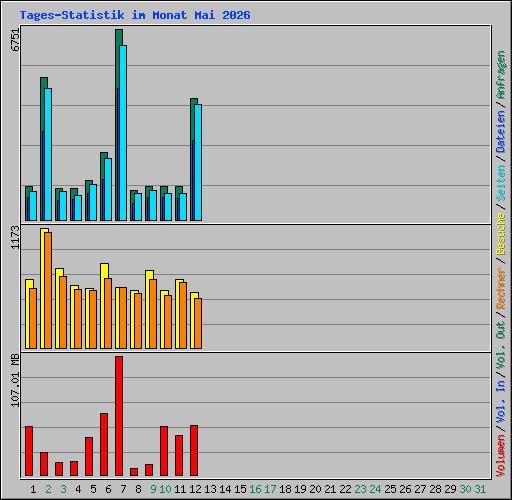This screenshot has height=500, width=512.
Task: Click the orange Rechner bar for day 6
Action: (x=108, y=313)
